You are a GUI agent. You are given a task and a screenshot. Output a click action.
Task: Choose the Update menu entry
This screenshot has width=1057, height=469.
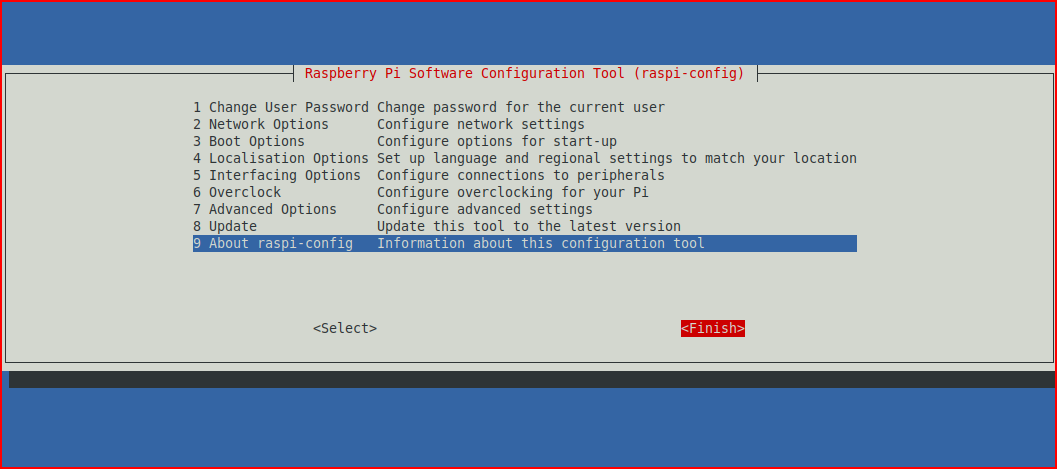click(524, 226)
